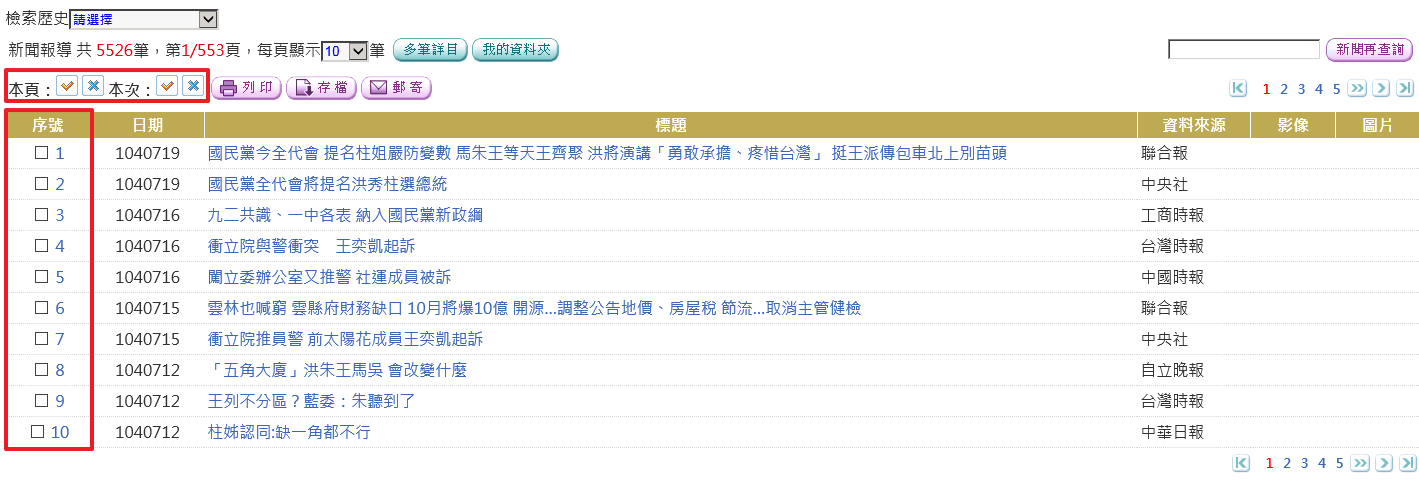Viewport: 1419px width, 488px height.
Task: Click the search-again text input field
Action: coord(1243,50)
